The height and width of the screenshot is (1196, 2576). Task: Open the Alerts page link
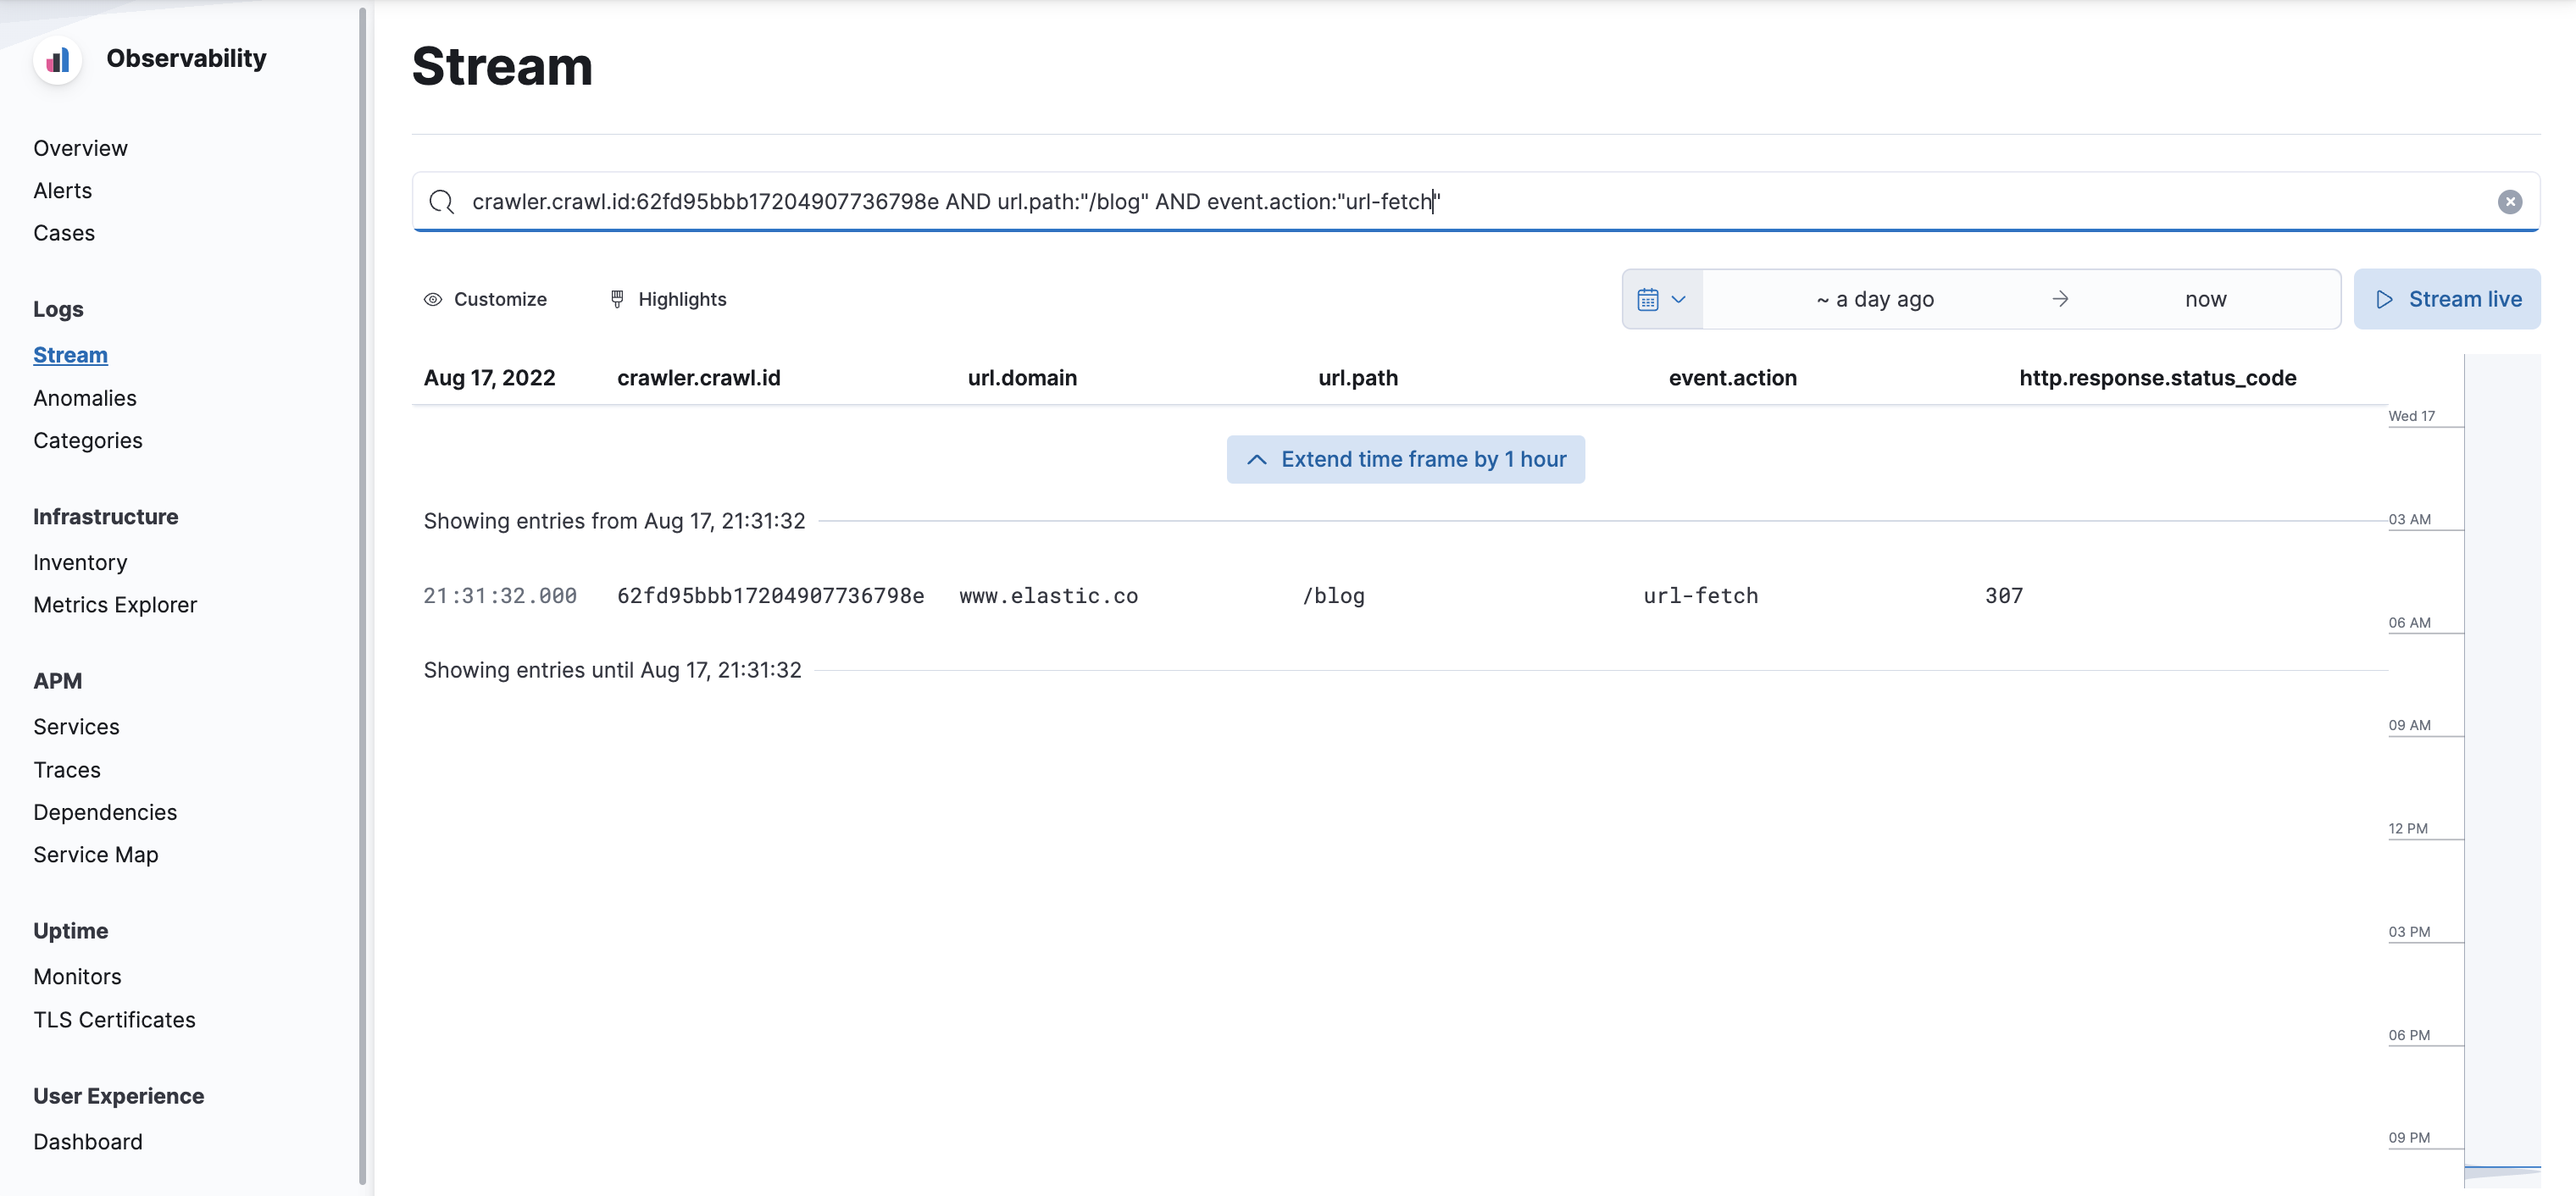tap(62, 190)
